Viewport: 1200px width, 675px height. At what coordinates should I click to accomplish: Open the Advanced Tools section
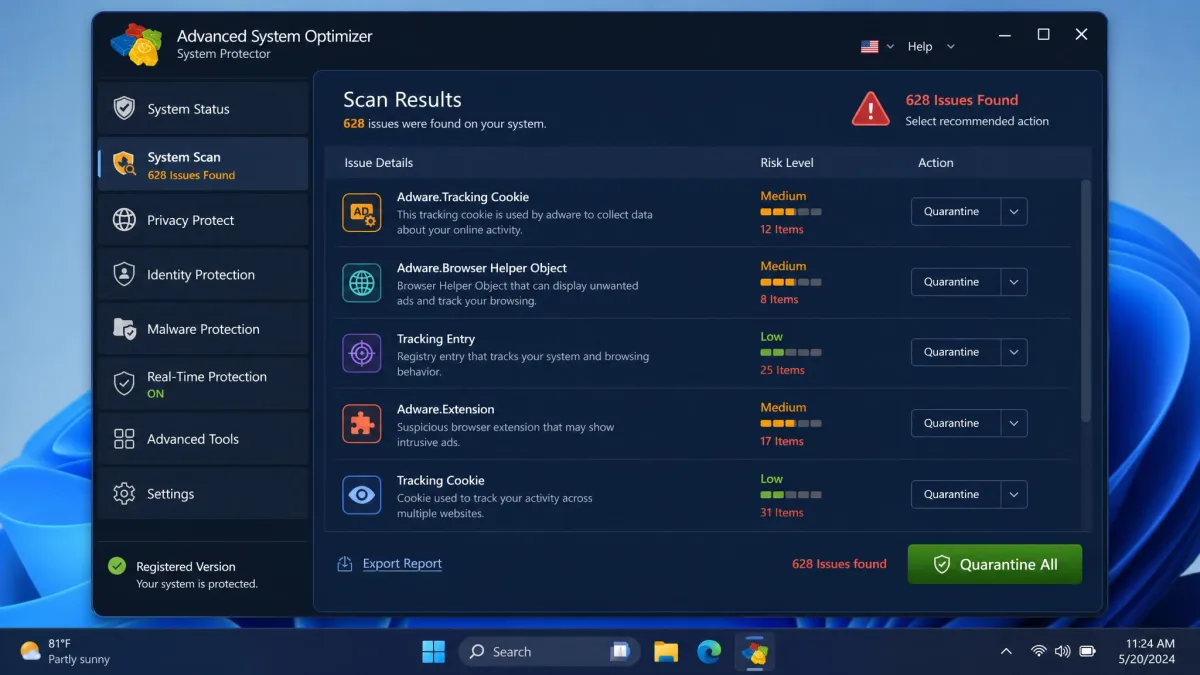point(203,439)
